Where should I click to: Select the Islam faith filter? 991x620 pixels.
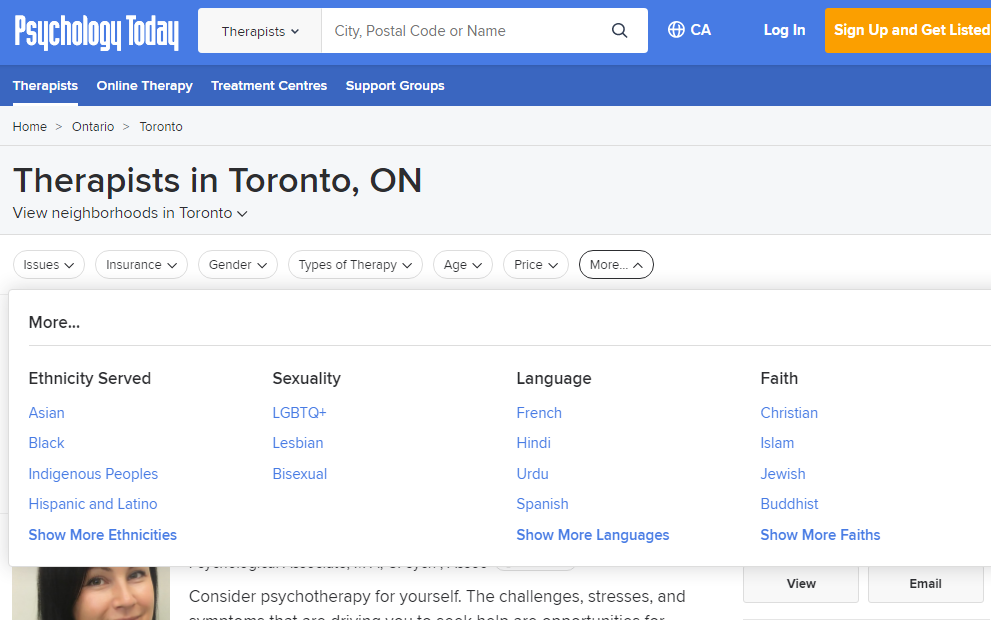click(x=777, y=443)
